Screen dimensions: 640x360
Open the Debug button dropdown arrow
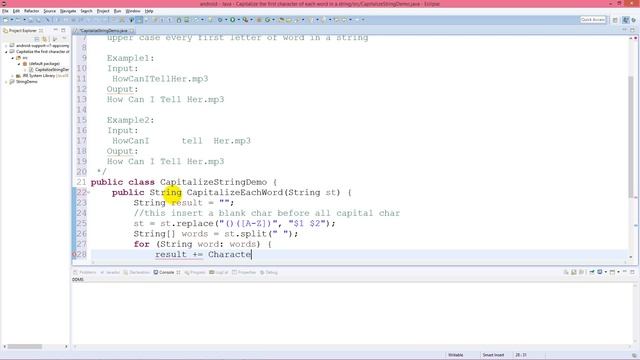click(x=226, y=20)
